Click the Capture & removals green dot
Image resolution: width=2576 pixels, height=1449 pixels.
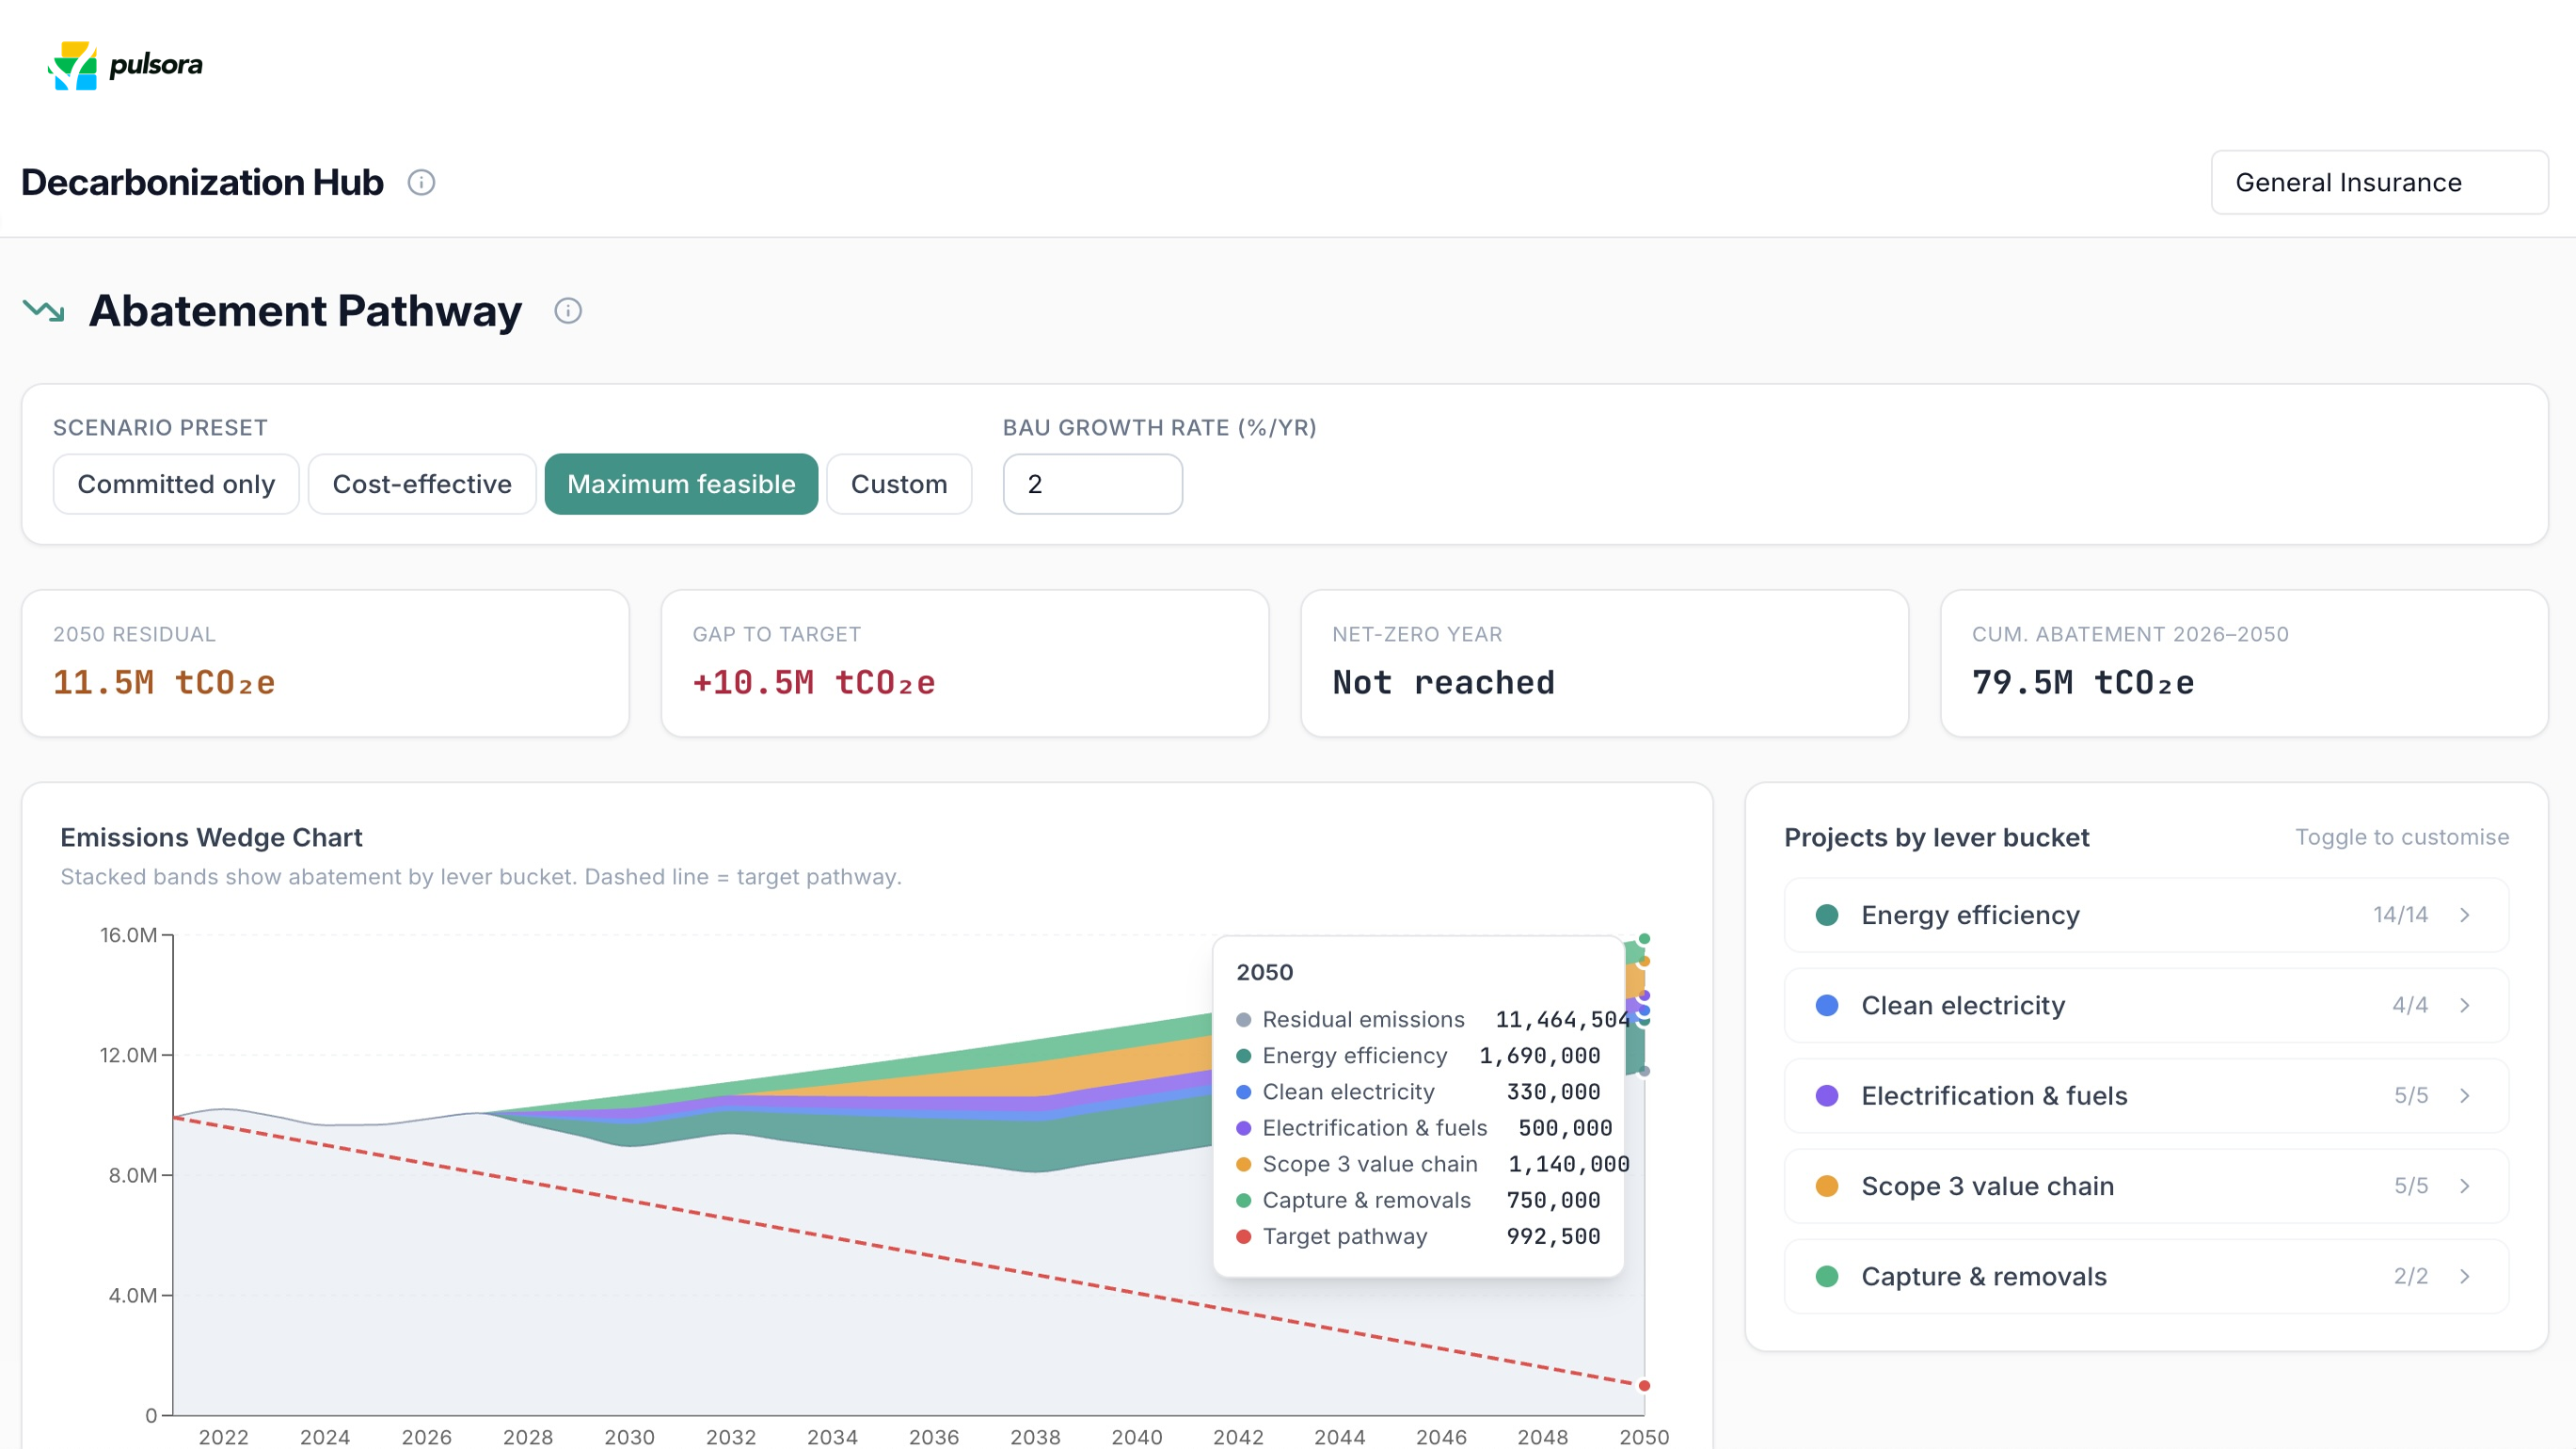tap(1827, 1276)
